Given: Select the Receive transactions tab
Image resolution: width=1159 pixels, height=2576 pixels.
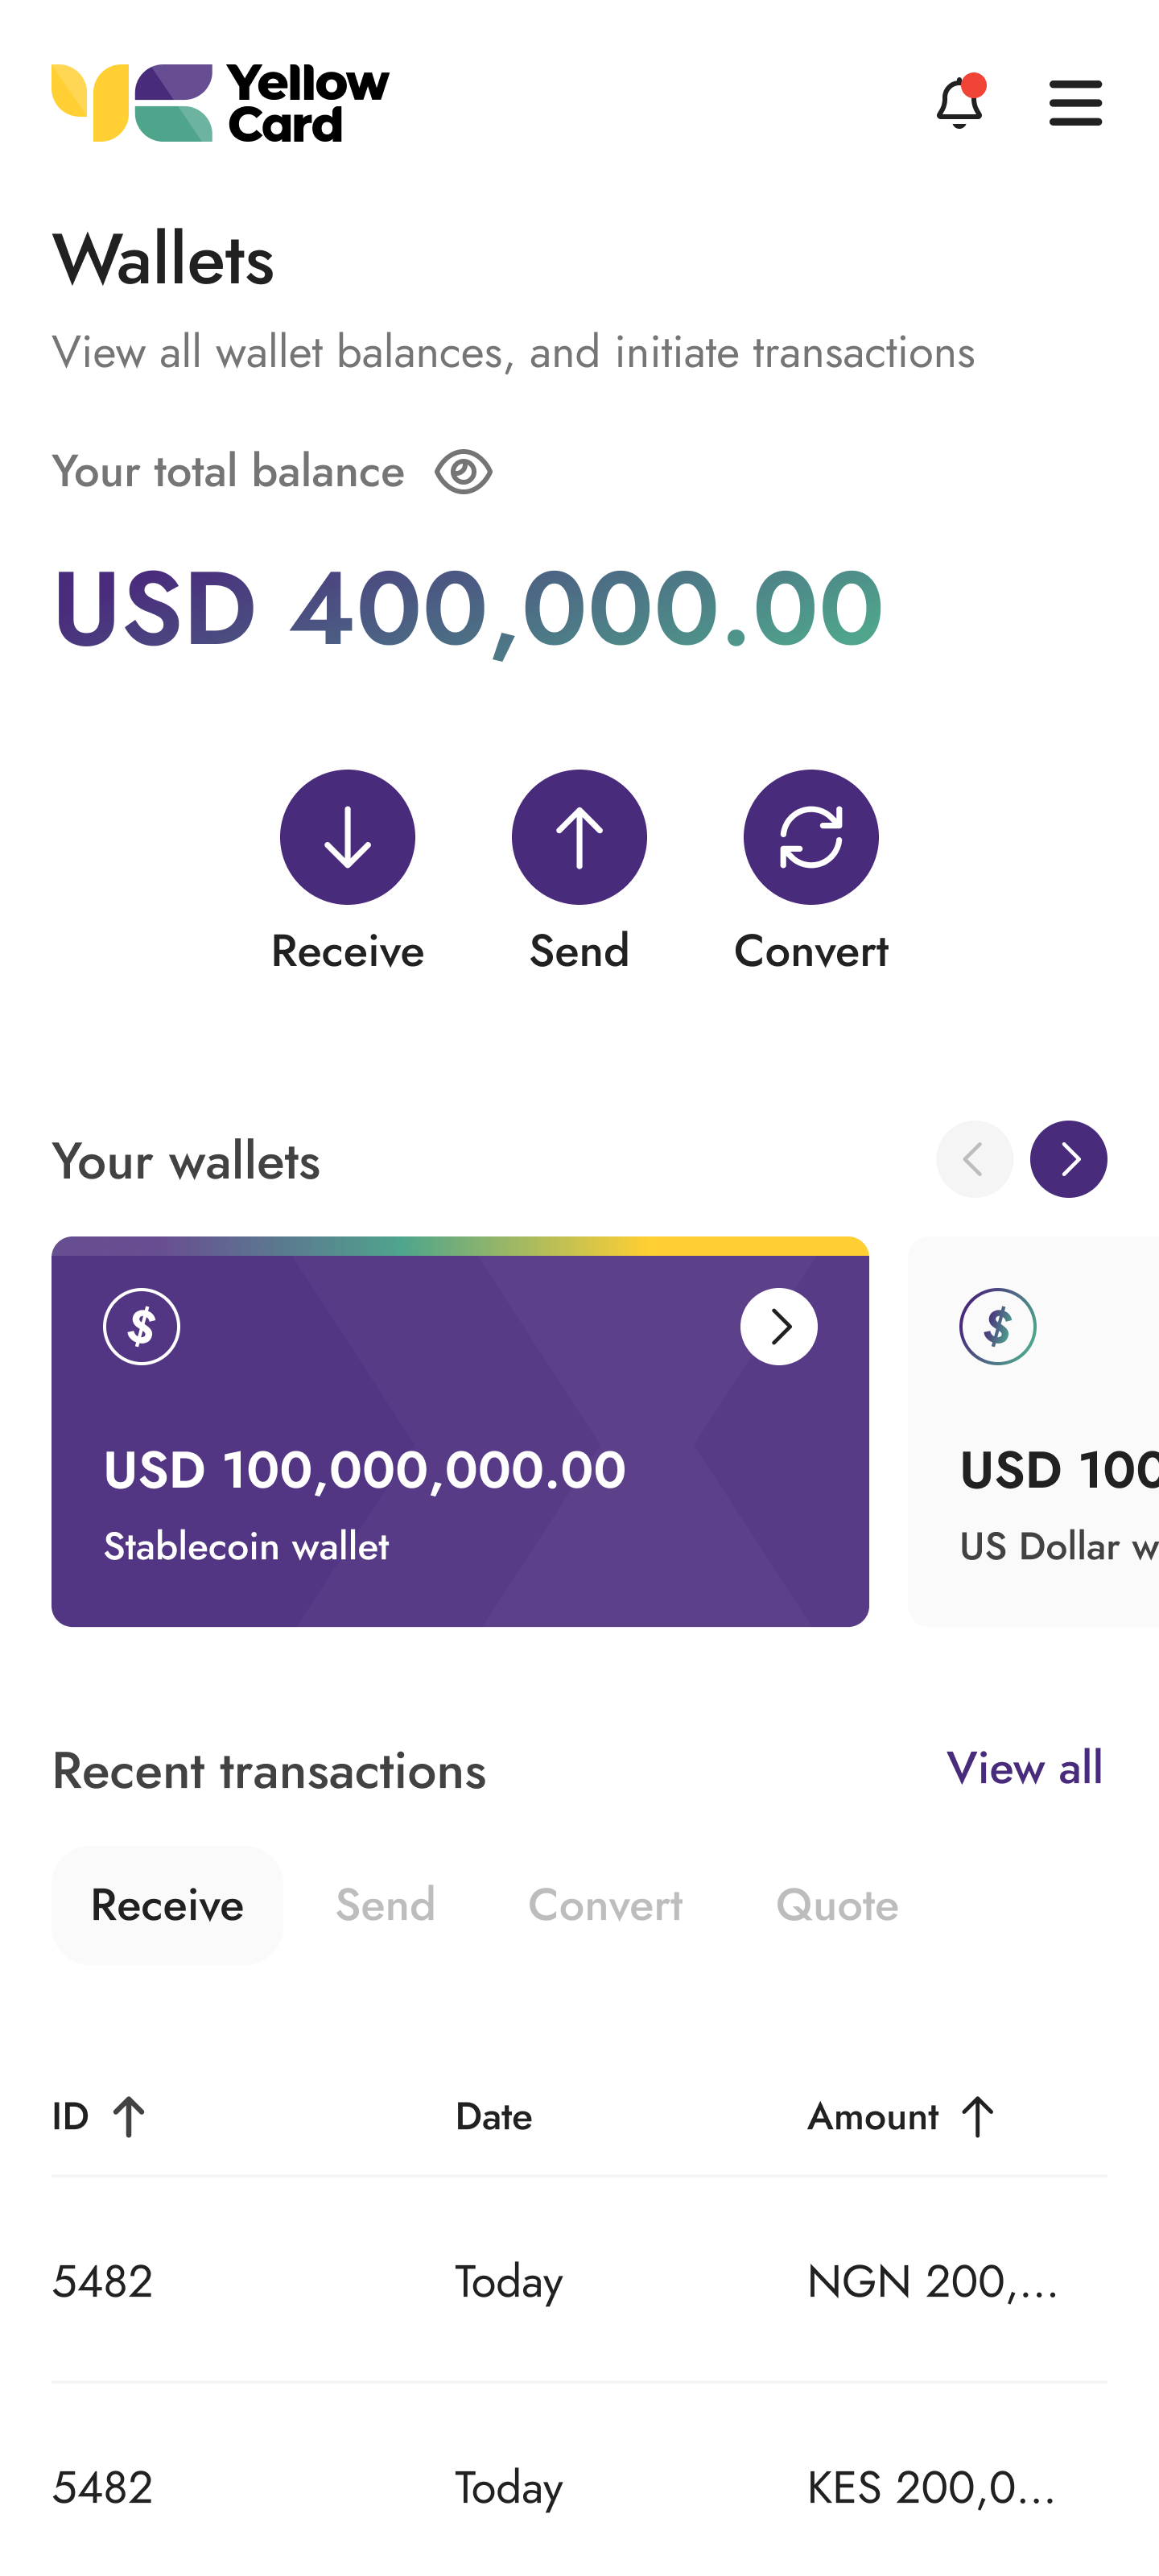Looking at the screenshot, I should (167, 1905).
